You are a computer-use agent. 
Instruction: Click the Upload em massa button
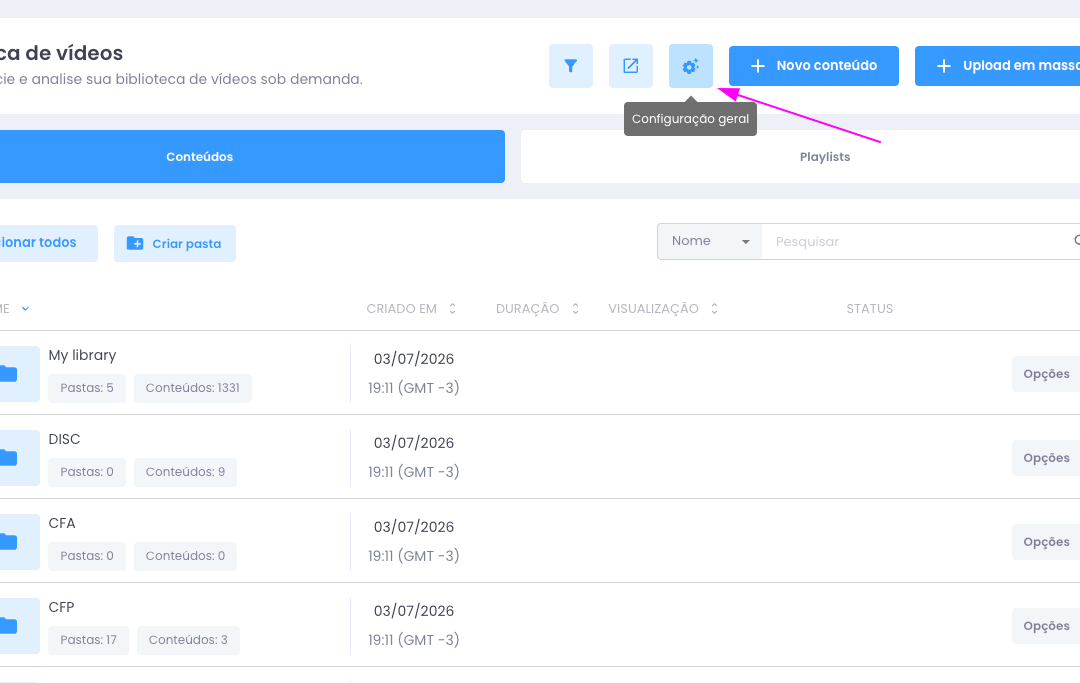click(997, 66)
